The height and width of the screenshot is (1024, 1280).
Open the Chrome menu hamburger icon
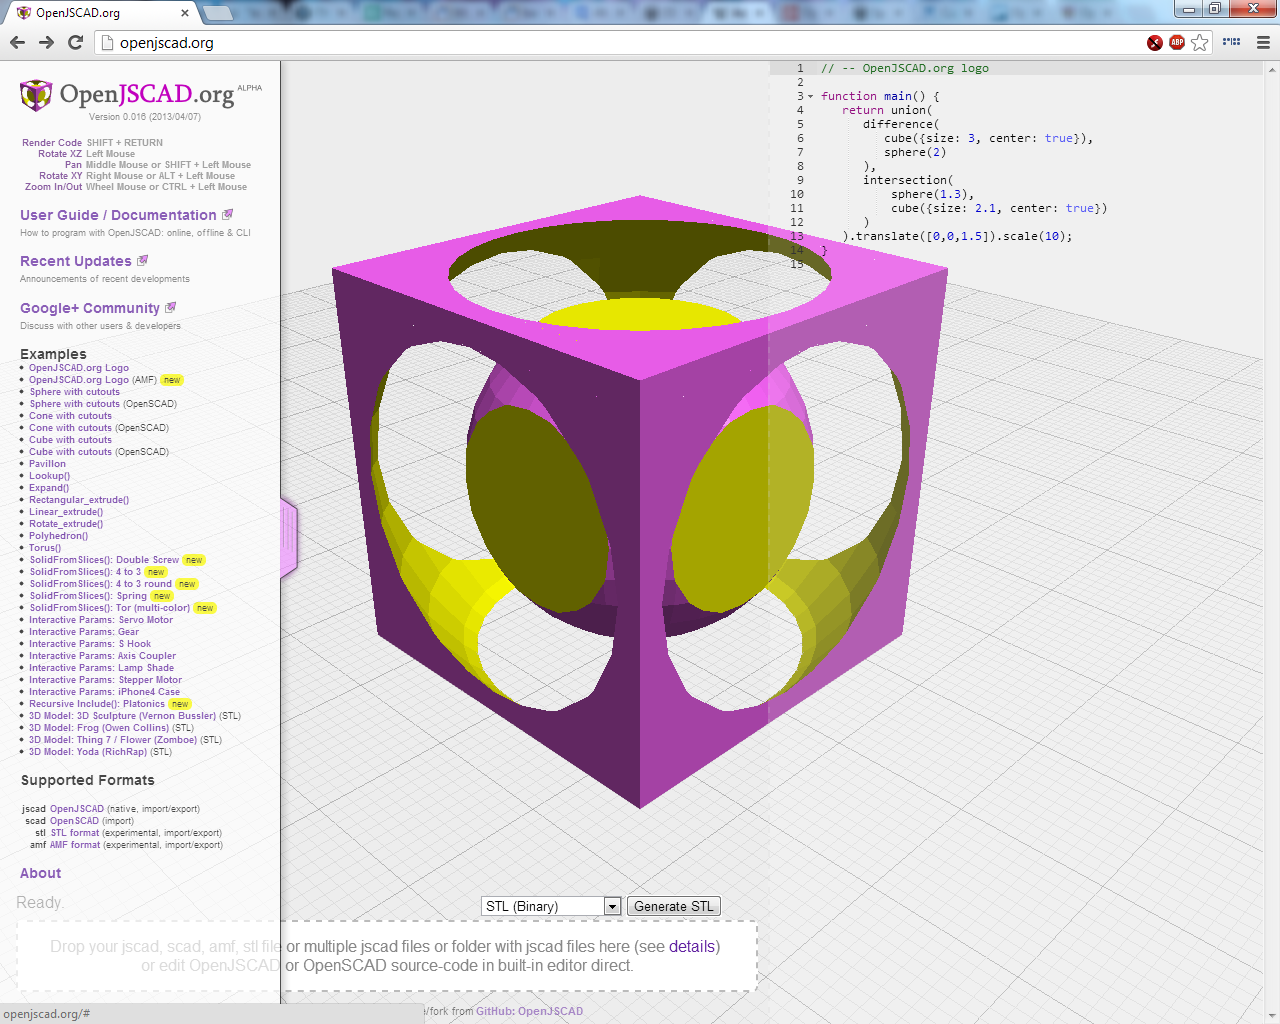click(x=1263, y=42)
